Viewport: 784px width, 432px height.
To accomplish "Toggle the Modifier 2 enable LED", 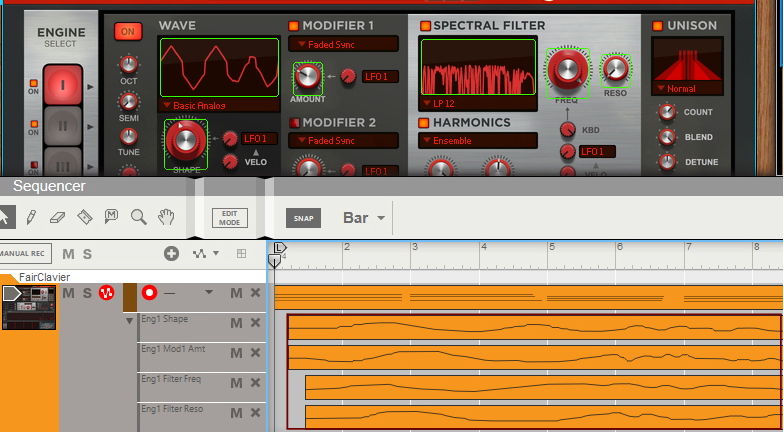I will [x=294, y=123].
